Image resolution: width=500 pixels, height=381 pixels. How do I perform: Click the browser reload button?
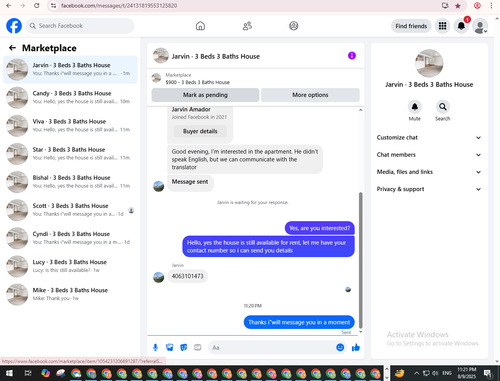(37, 6)
